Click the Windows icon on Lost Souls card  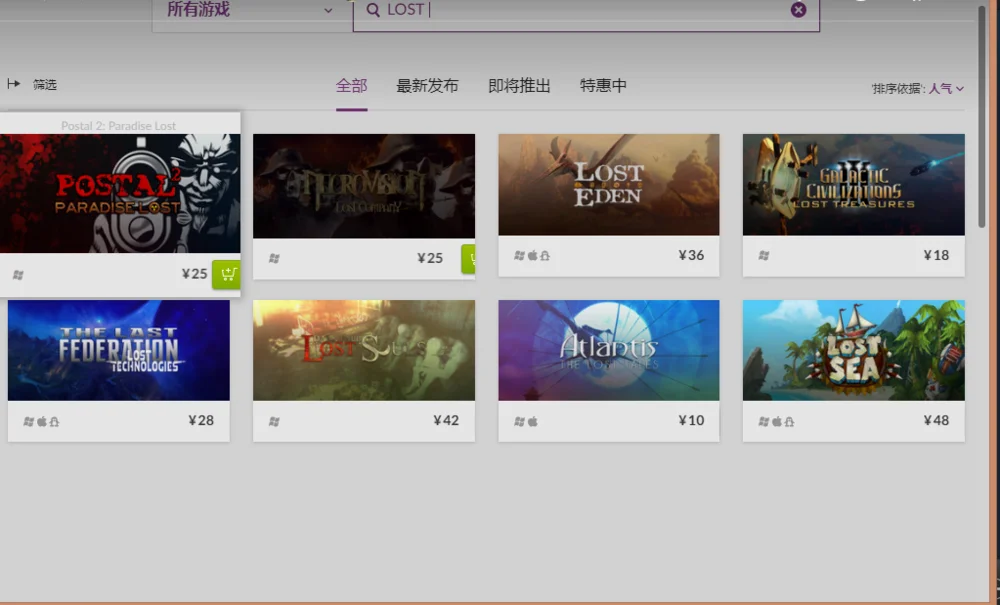pos(274,421)
